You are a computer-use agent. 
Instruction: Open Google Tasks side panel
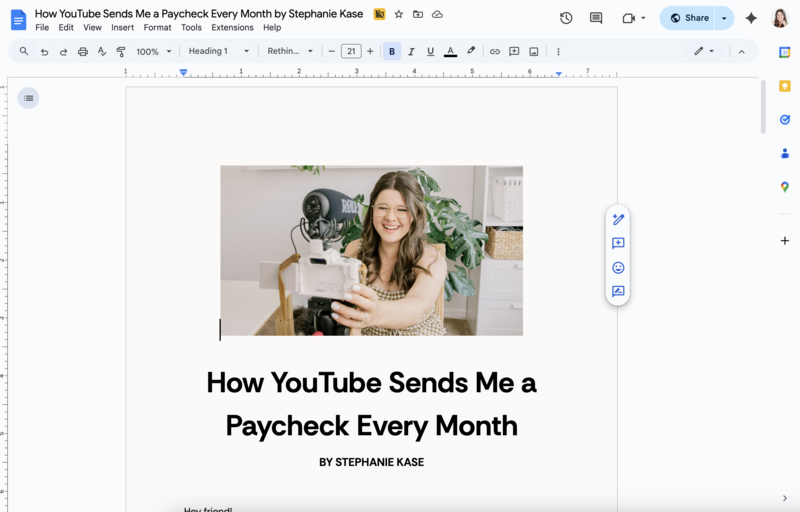pos(785,120)
